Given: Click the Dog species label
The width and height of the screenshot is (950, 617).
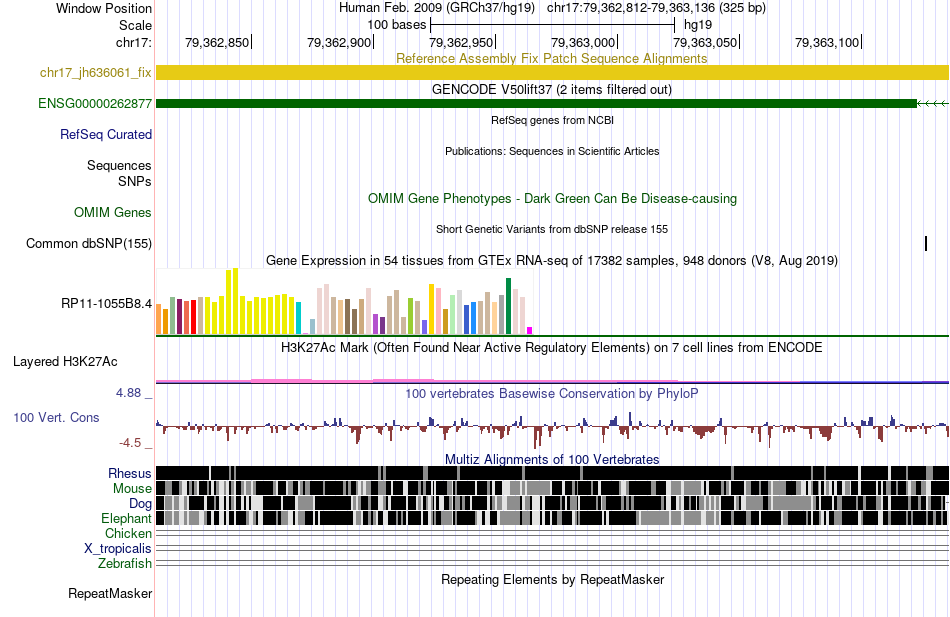Looking at the screenshot, I should [141, 504].
